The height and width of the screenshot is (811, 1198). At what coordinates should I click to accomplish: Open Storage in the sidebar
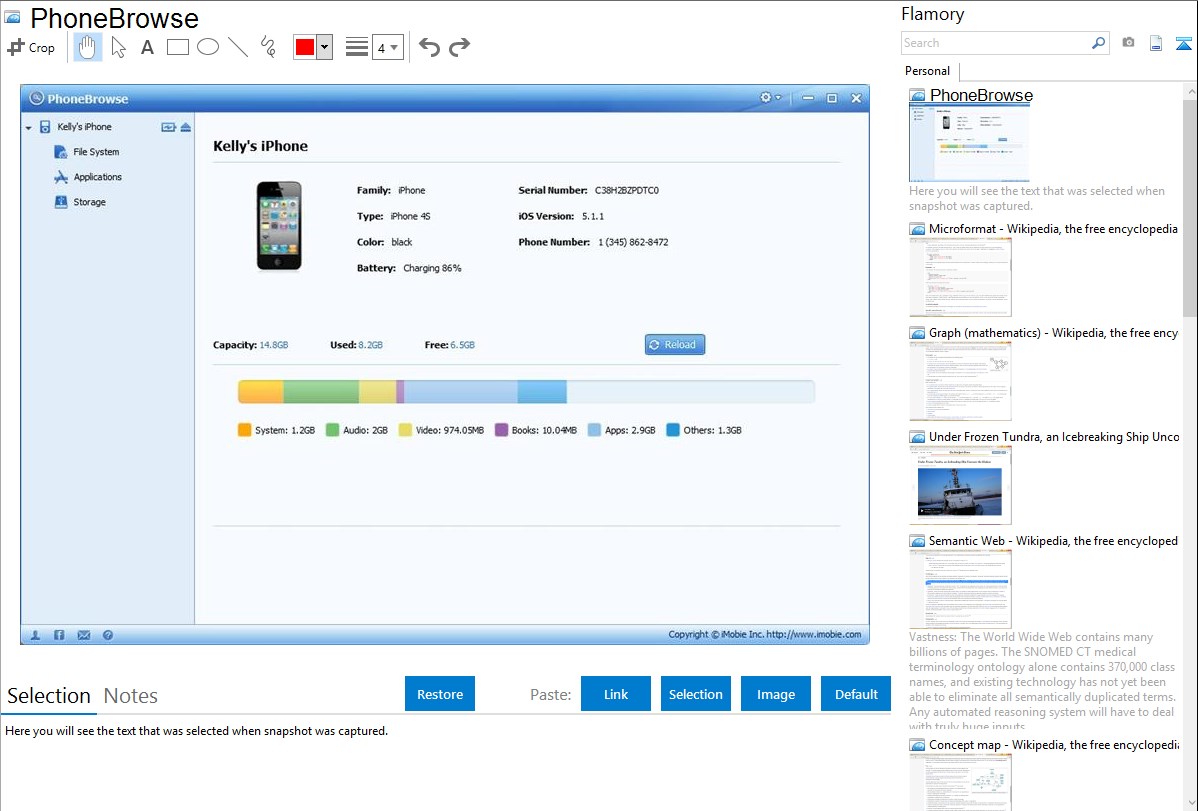[89, 203]
